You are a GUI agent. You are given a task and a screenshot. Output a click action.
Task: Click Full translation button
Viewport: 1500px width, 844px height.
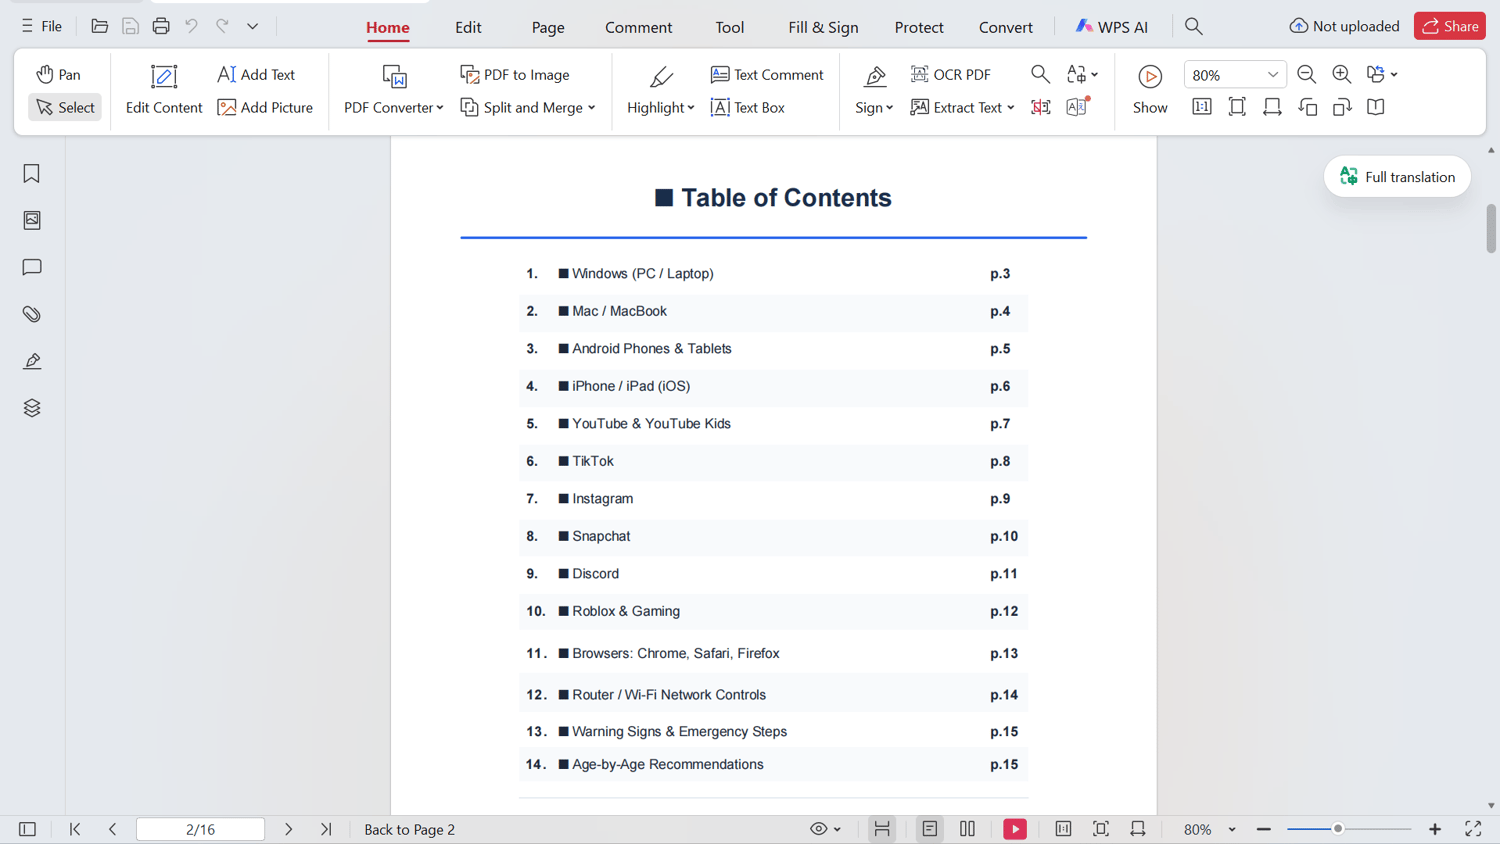(x=1397, y=177)
